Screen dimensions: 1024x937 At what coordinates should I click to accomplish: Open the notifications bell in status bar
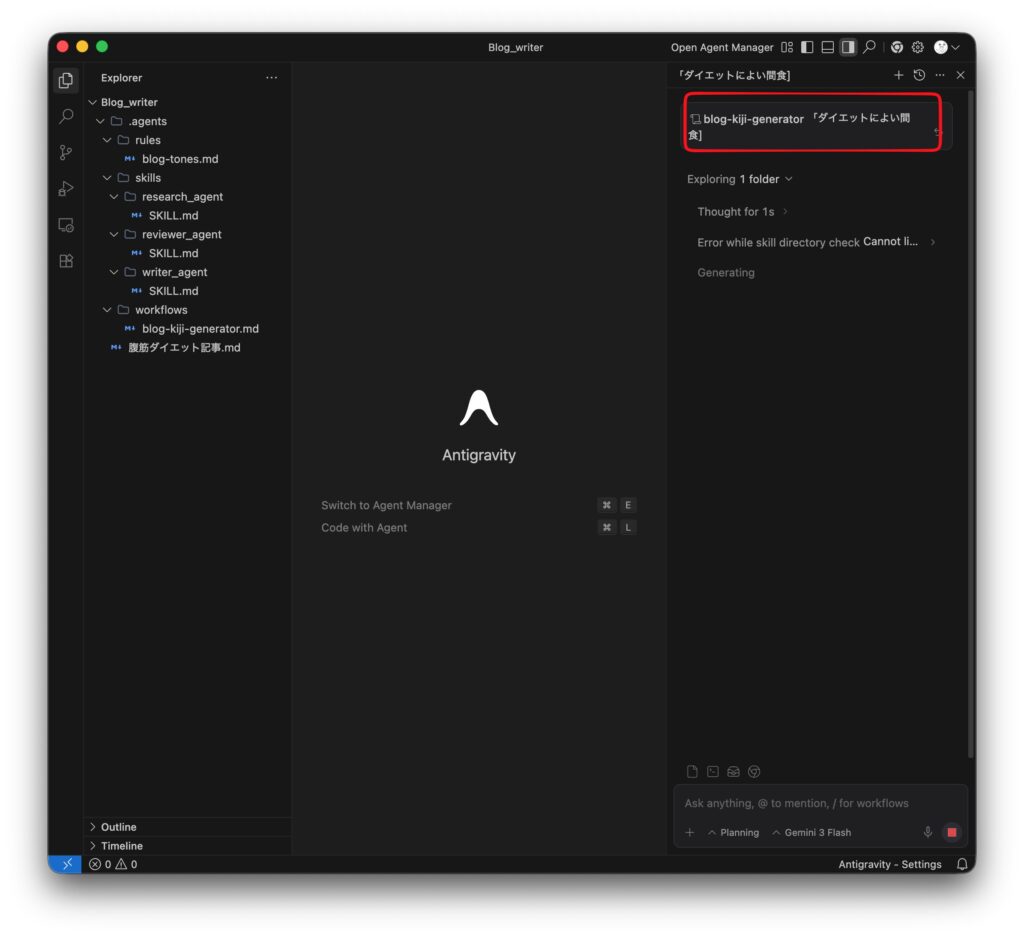coord(961,864)
